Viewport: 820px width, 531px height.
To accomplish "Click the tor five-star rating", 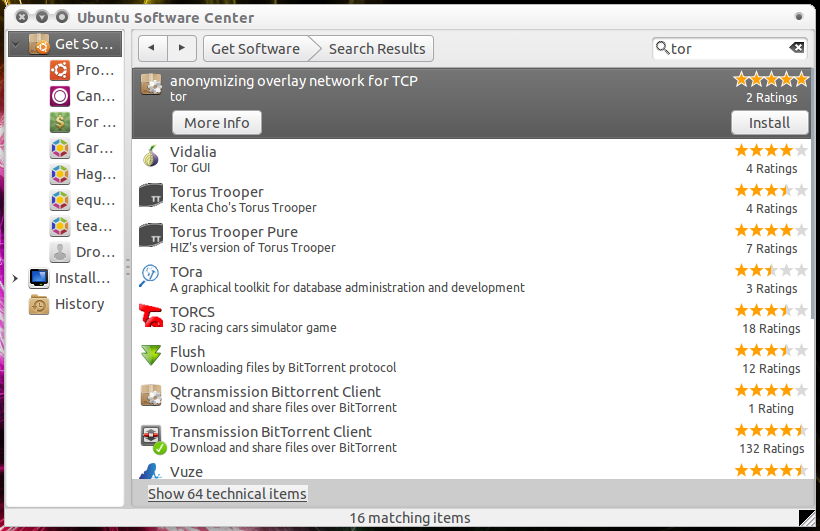I will [x=771, y=80].
